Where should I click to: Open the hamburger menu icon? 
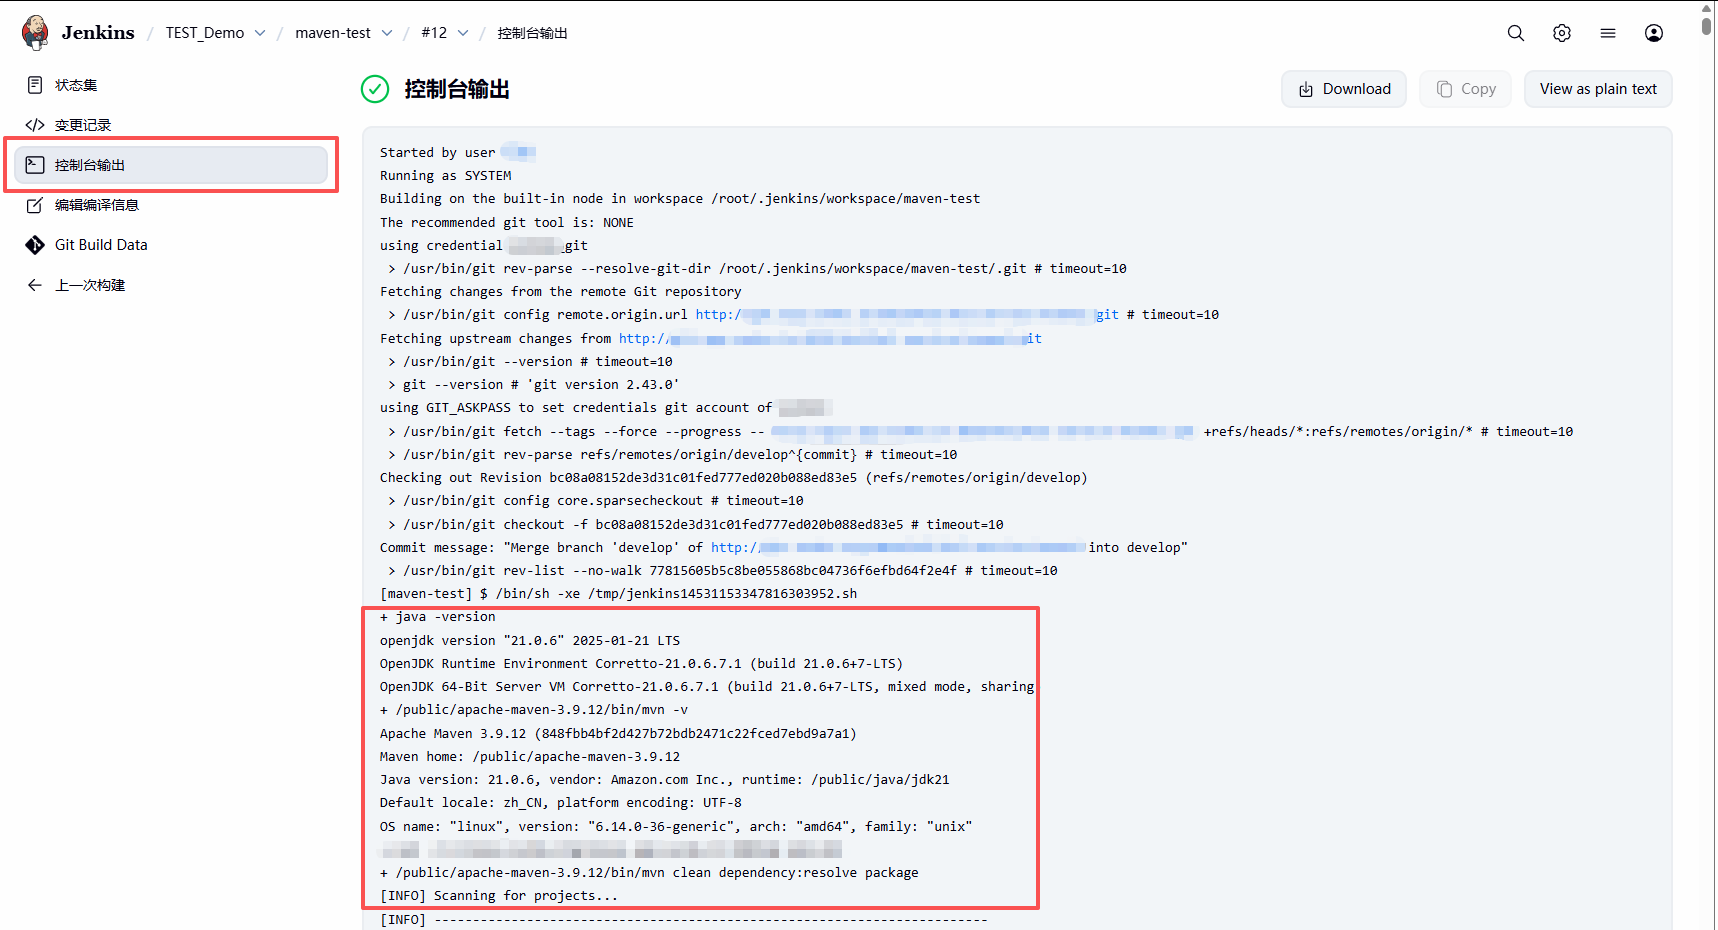pos(1608,33)
